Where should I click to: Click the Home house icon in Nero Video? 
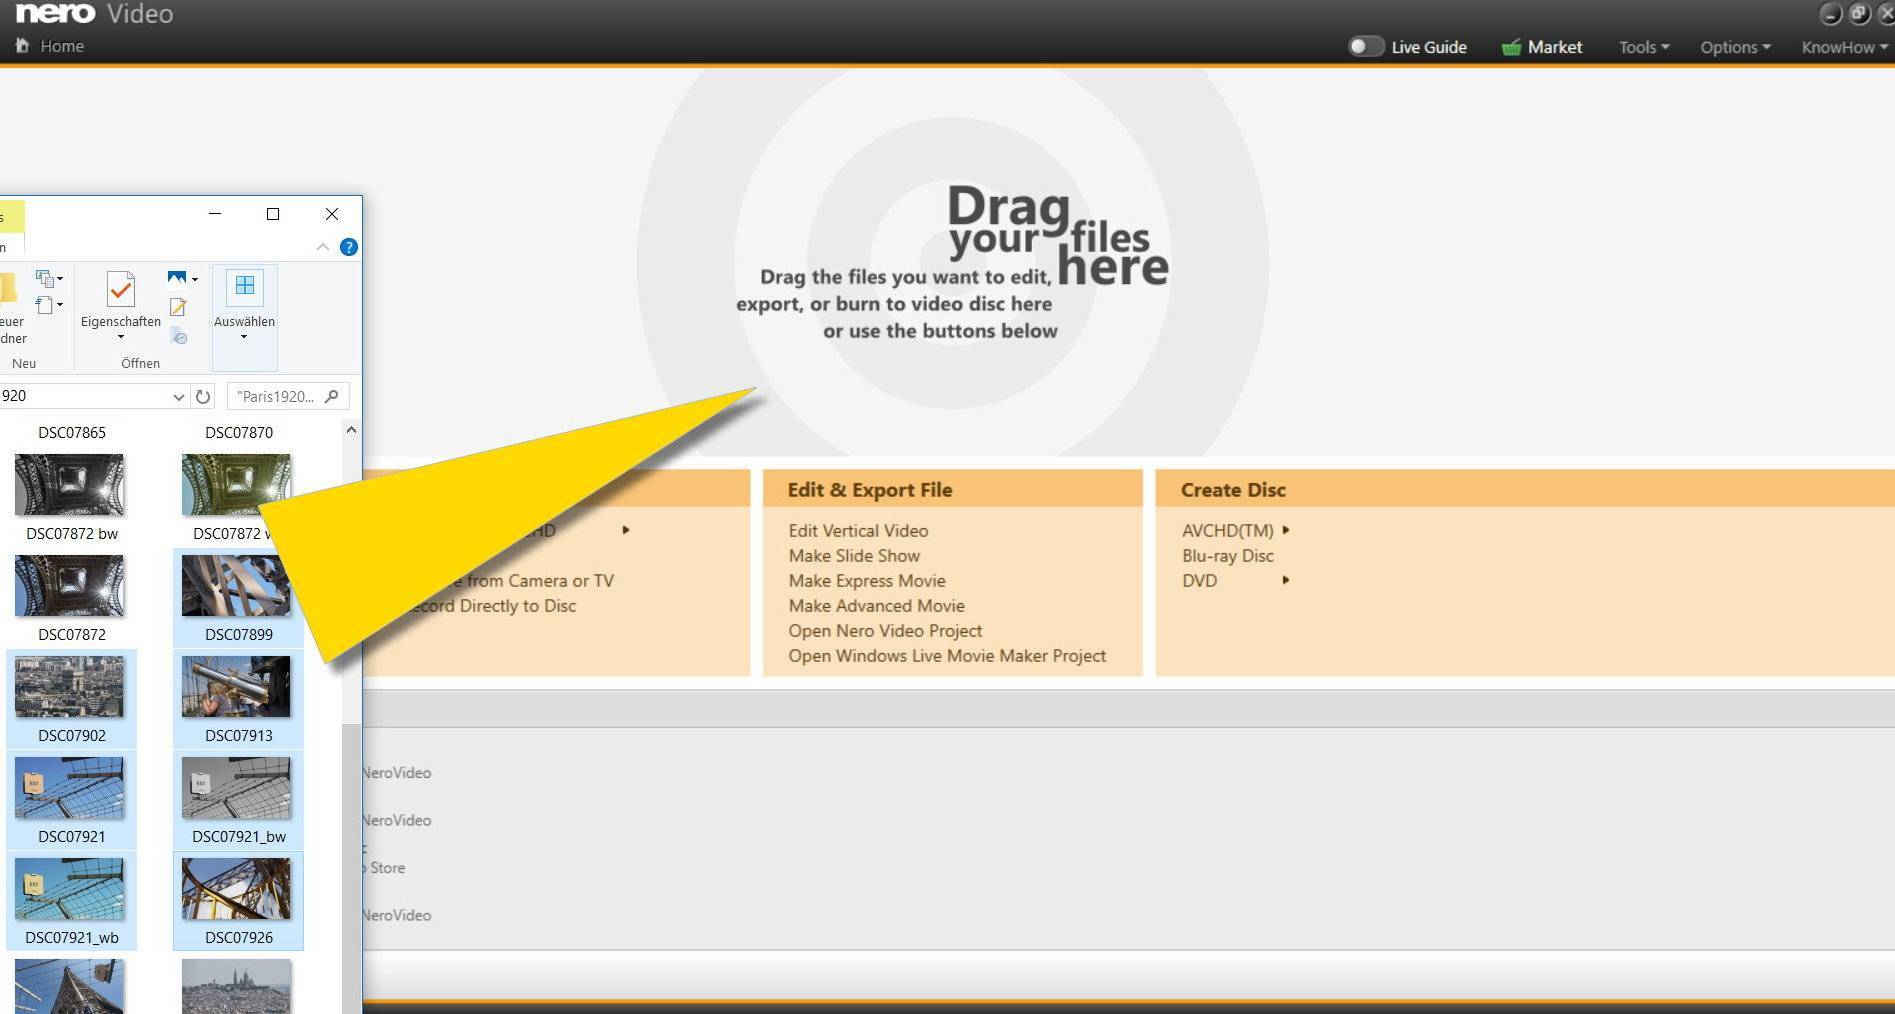click(x=22, y=46)
